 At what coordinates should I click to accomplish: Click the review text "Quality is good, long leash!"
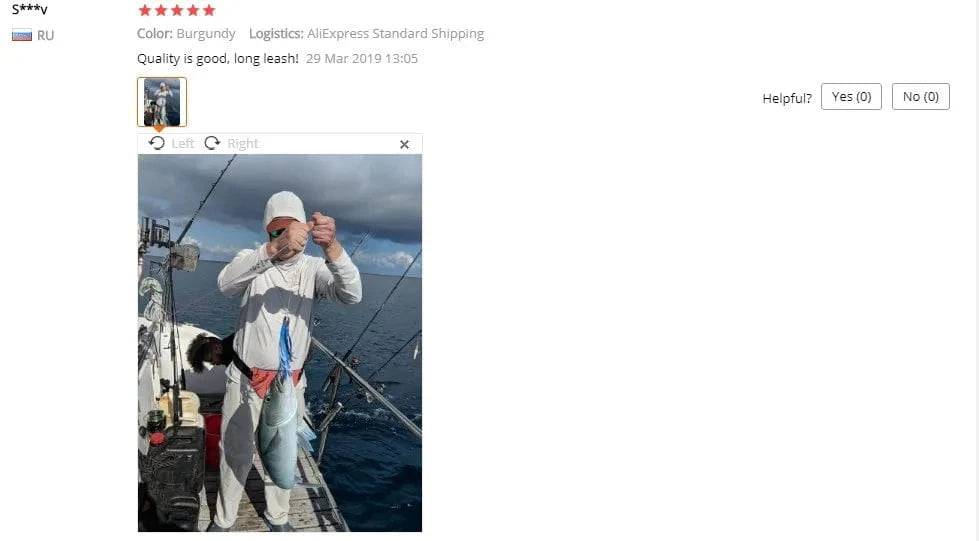click(x=218, y=59)
